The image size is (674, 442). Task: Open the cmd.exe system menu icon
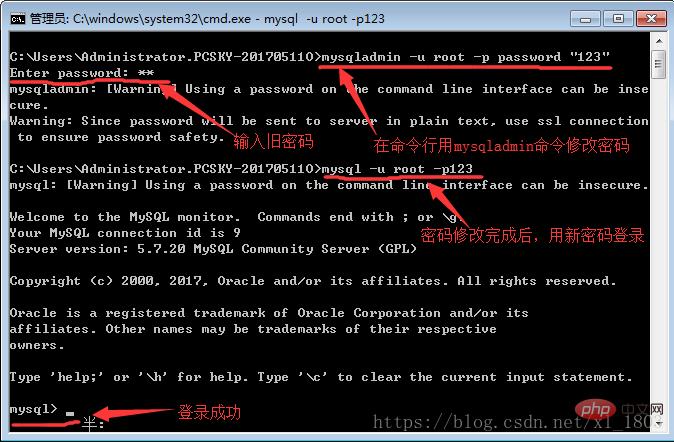(18, 19)
